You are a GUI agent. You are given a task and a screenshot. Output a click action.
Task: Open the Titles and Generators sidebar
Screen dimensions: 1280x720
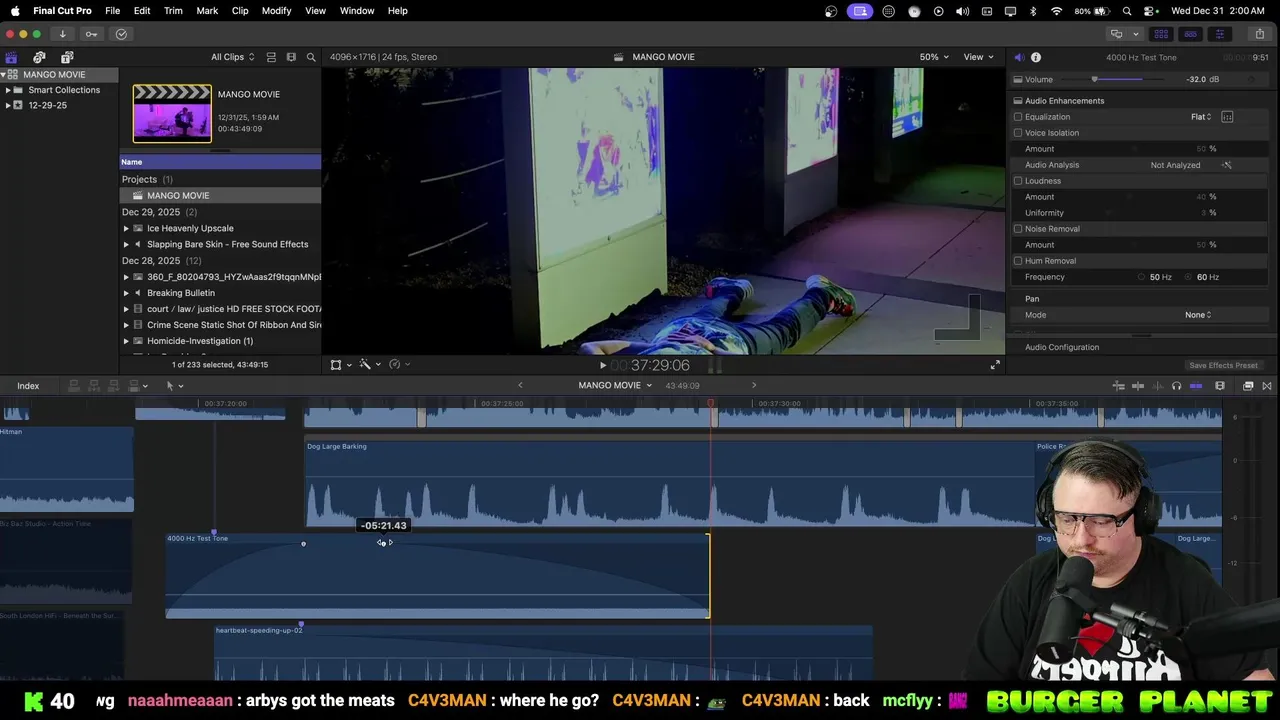coord(67,57)
